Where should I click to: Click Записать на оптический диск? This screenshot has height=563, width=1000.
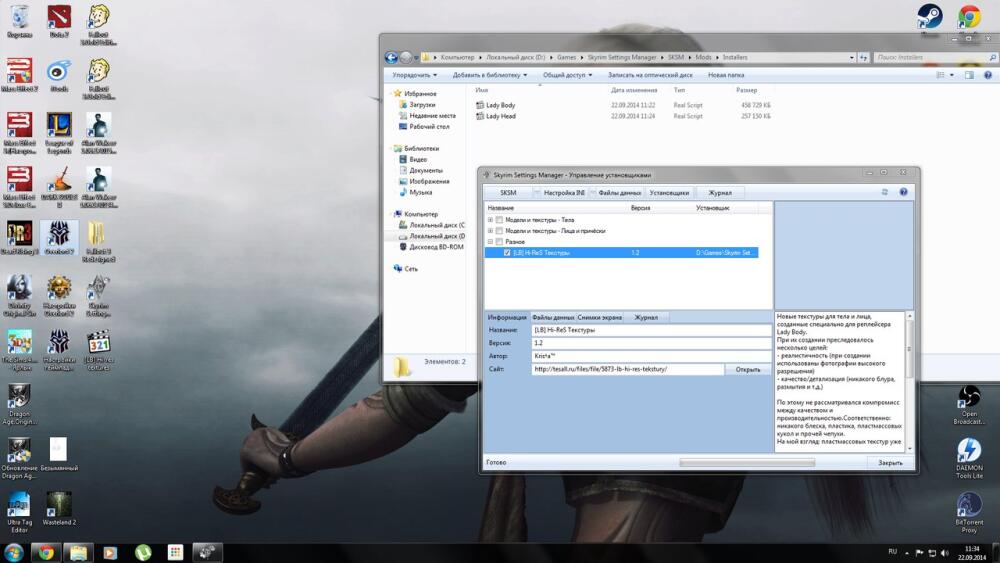click(650, 75)
